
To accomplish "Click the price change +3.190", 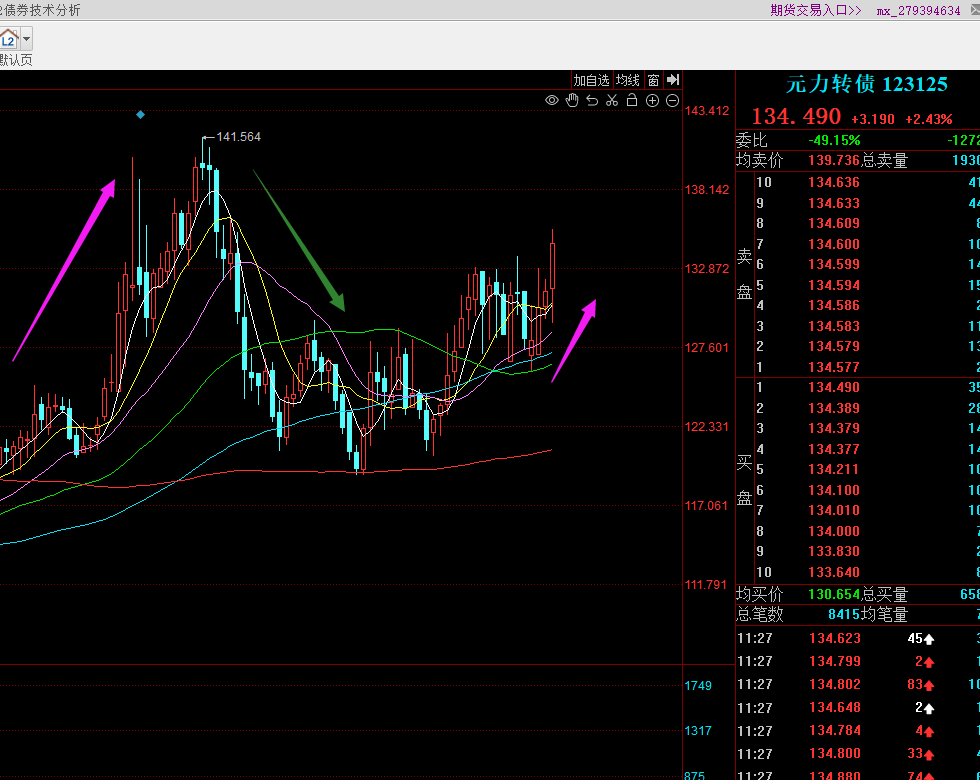I will coord(872,119).
